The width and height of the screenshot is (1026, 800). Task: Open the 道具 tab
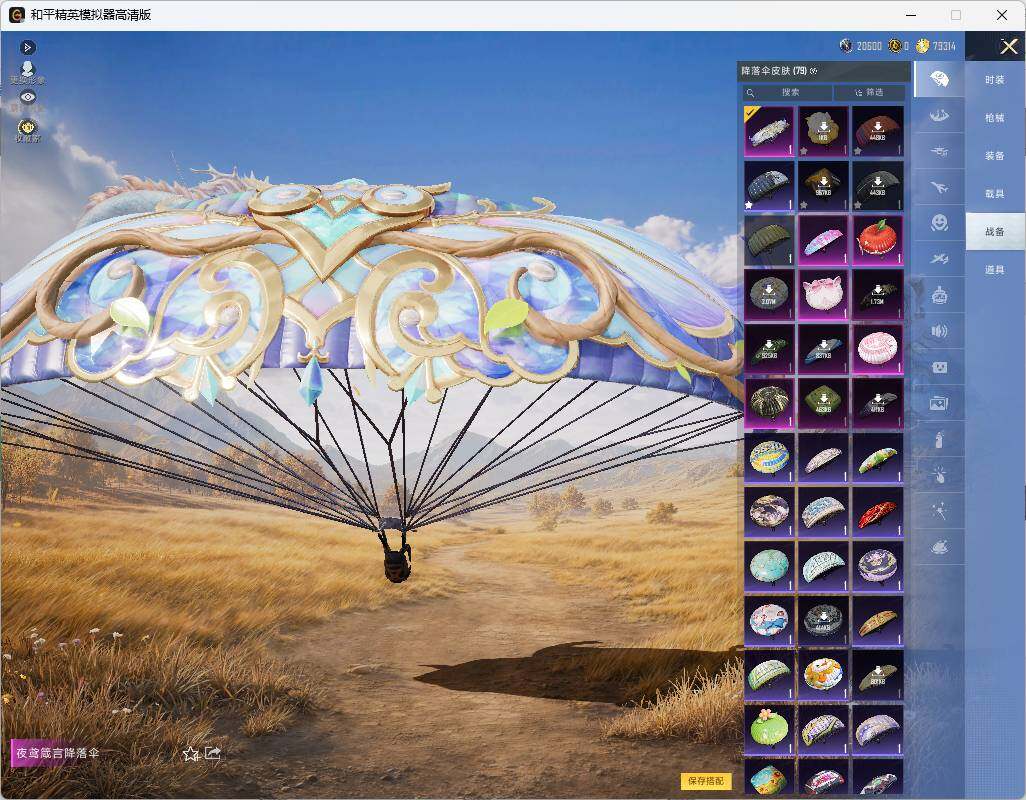[x=995, y=270]
